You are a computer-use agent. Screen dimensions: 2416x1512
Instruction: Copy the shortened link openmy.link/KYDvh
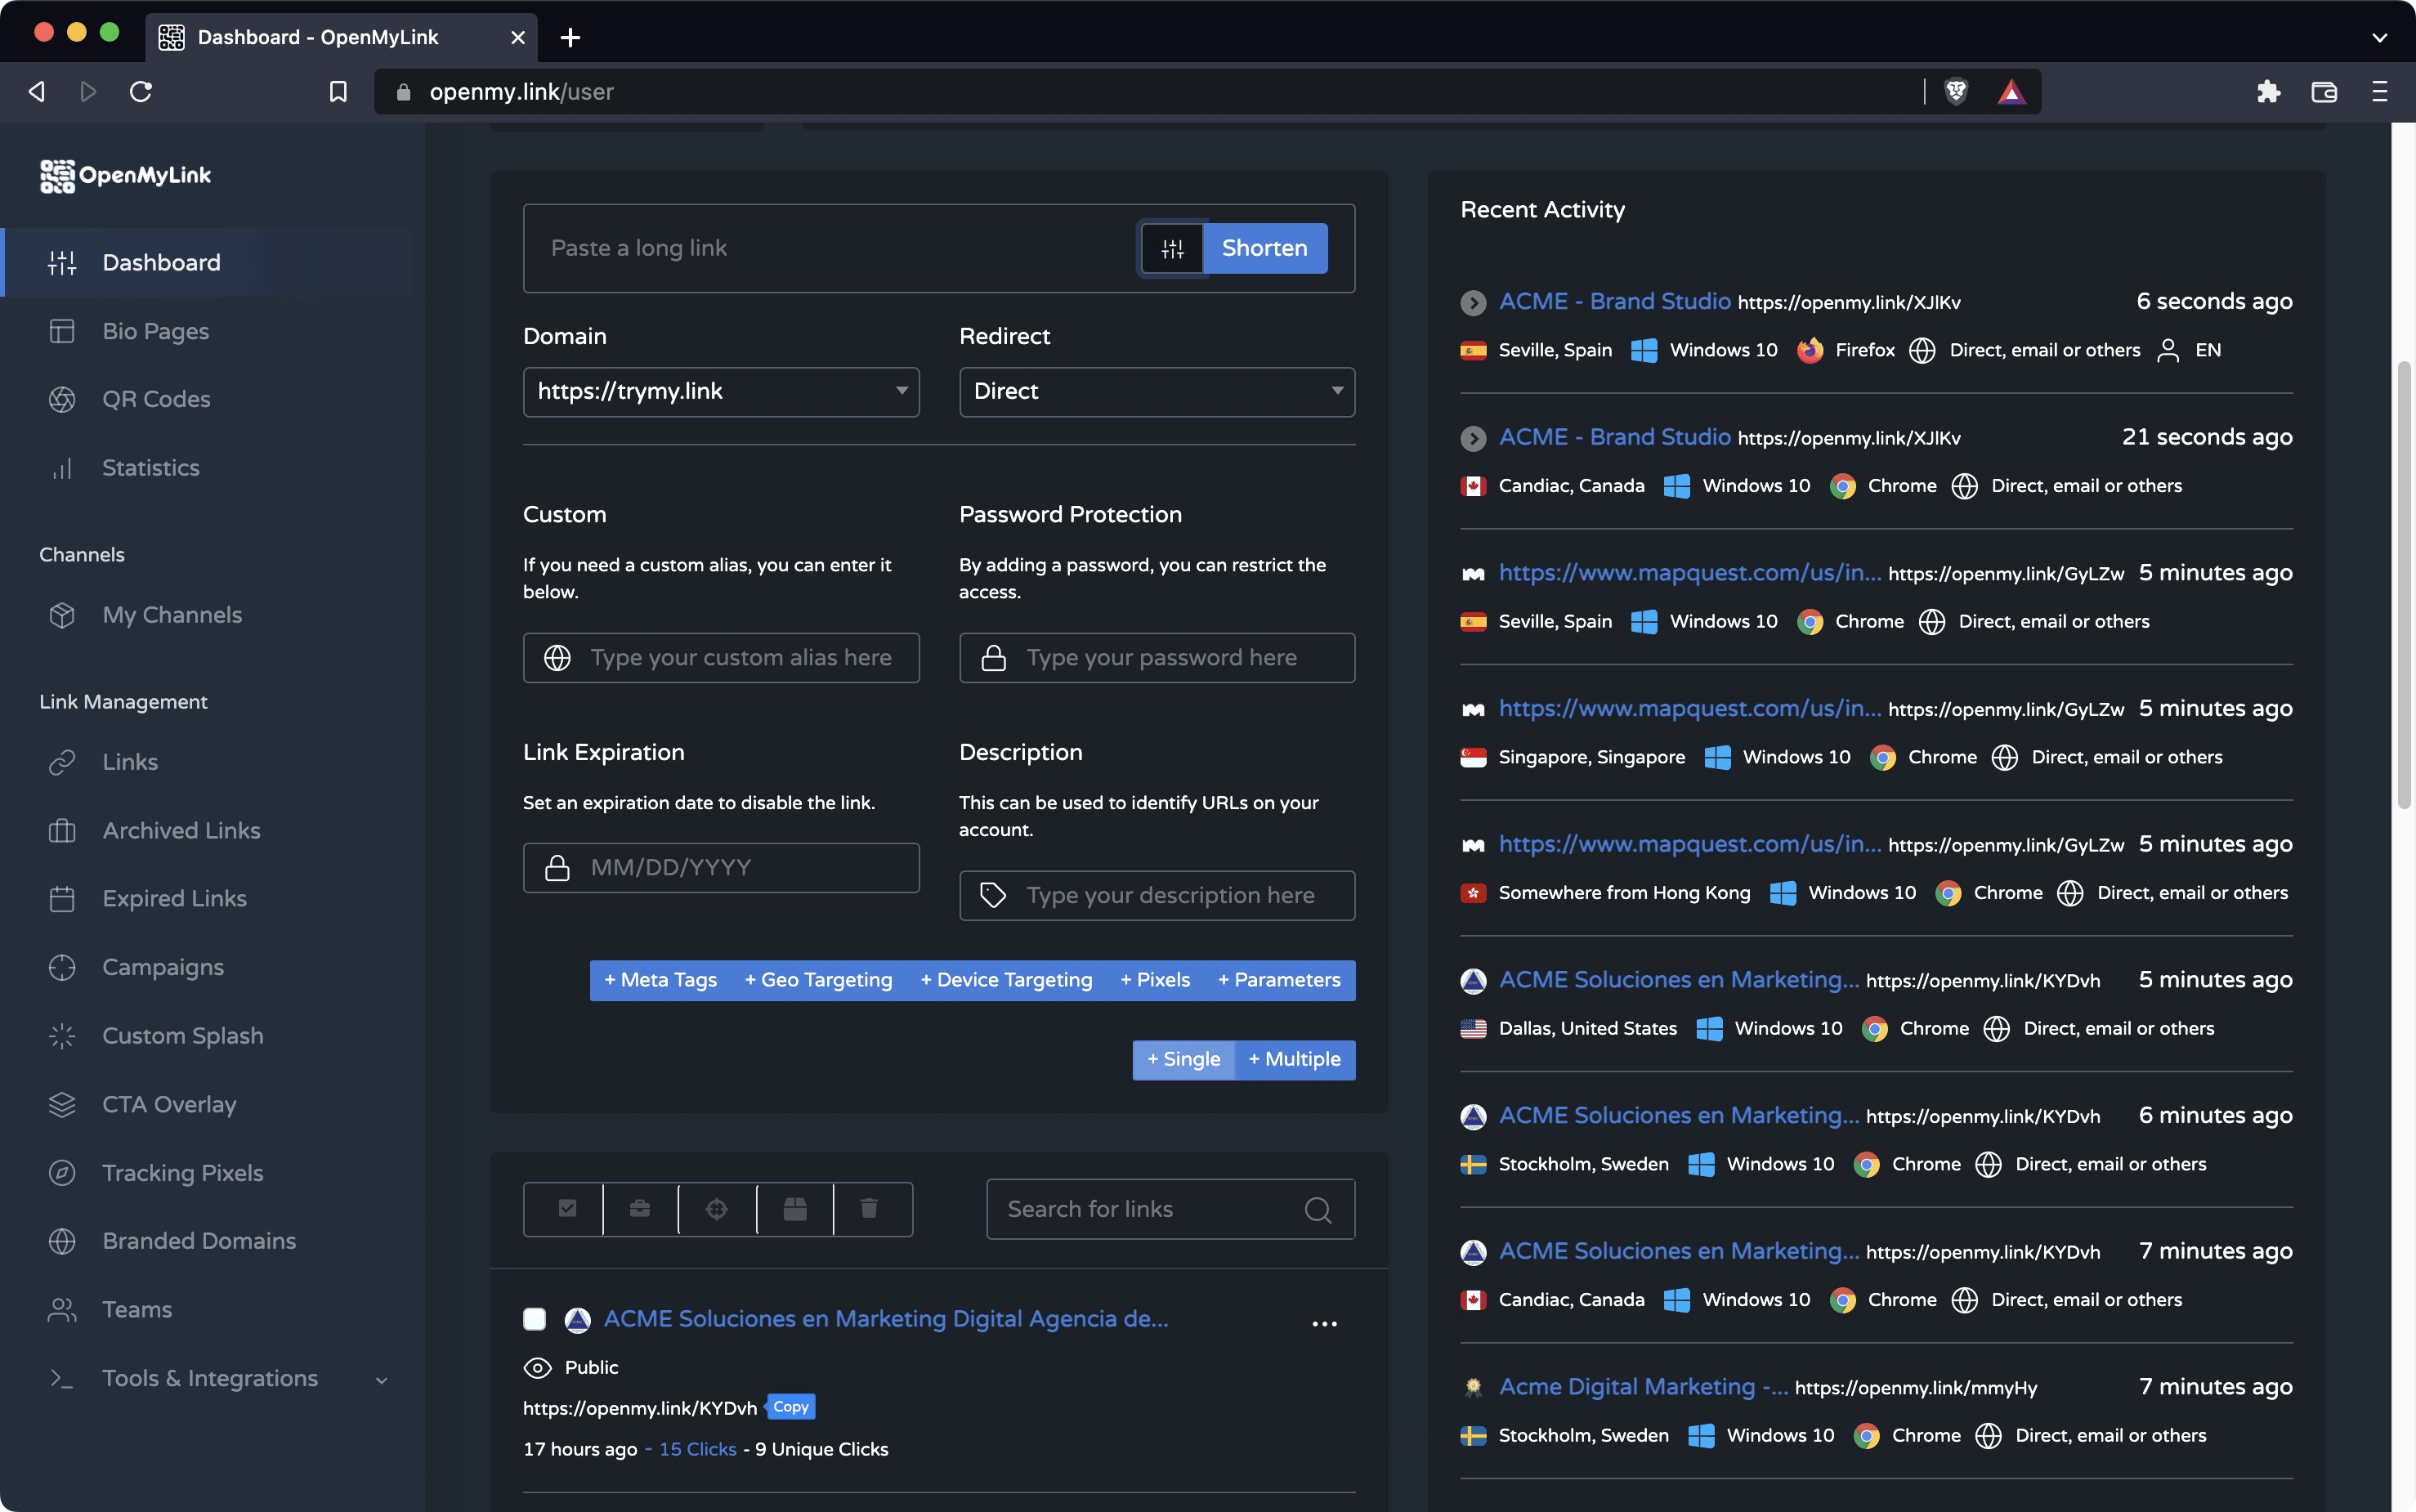click(789, 1406)
